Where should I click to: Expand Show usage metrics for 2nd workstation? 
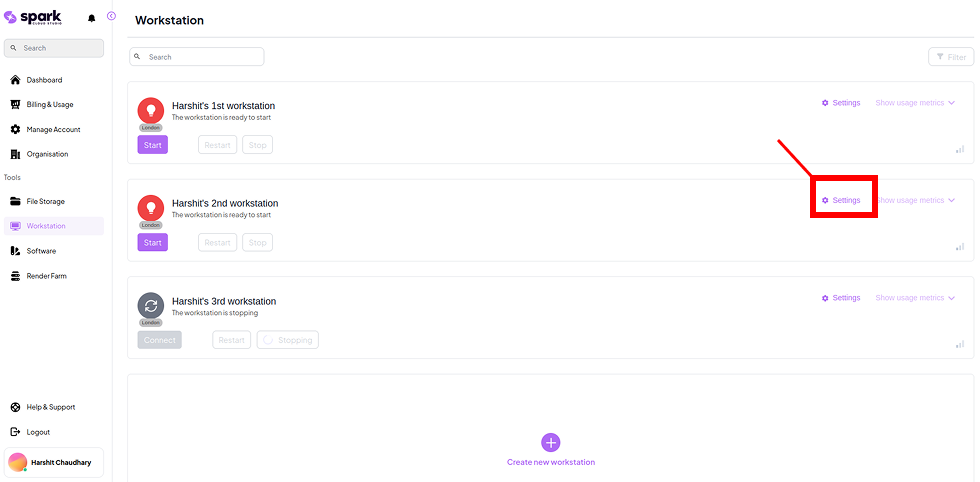[915, 201]
